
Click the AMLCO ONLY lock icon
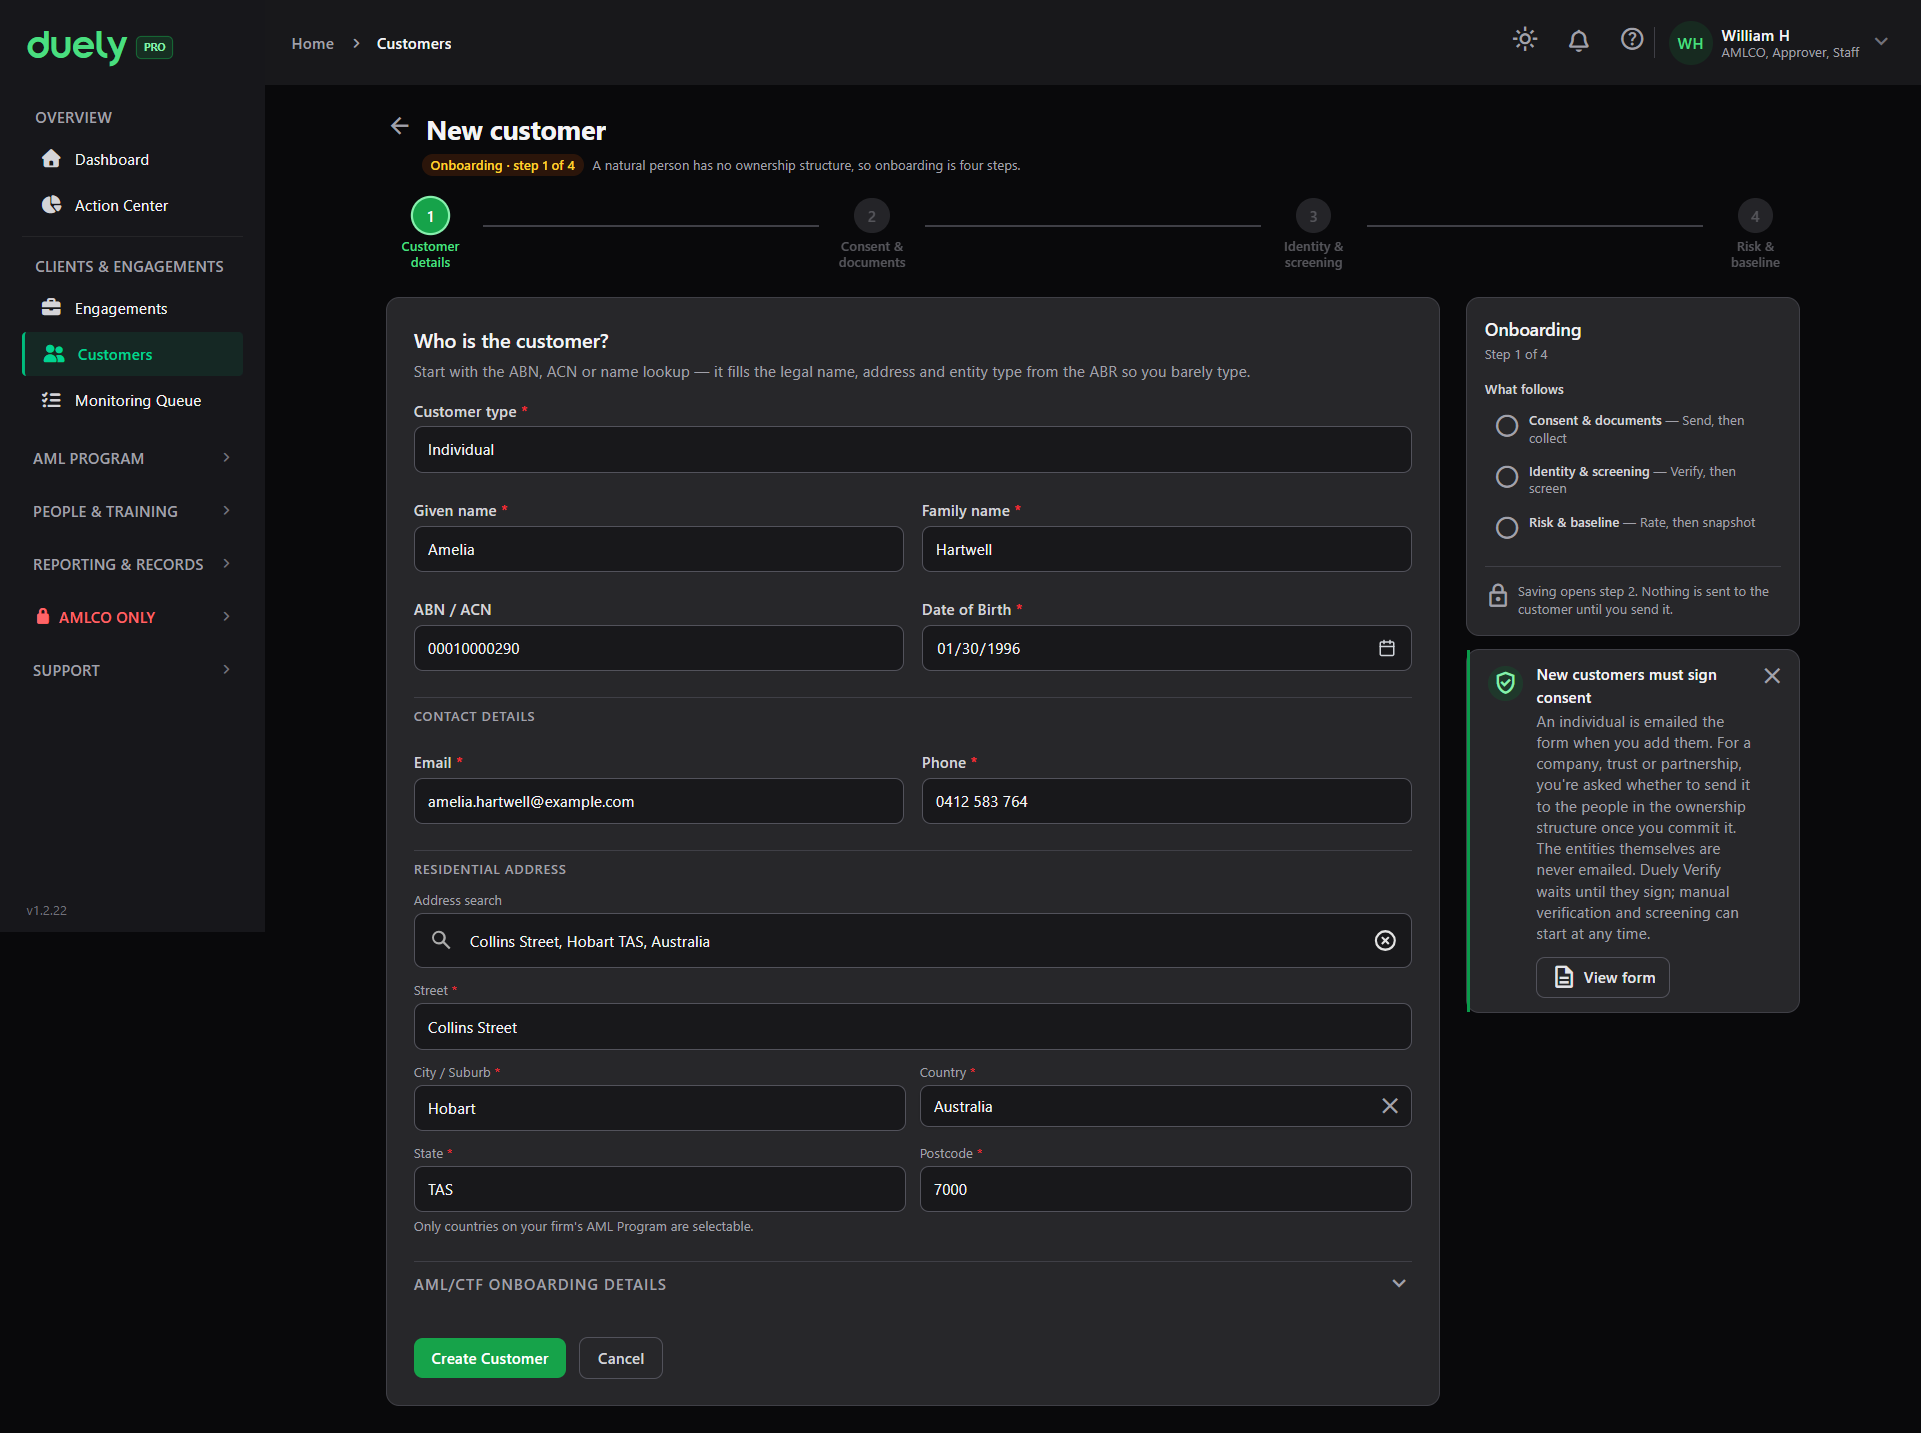(x=43, y=616)
